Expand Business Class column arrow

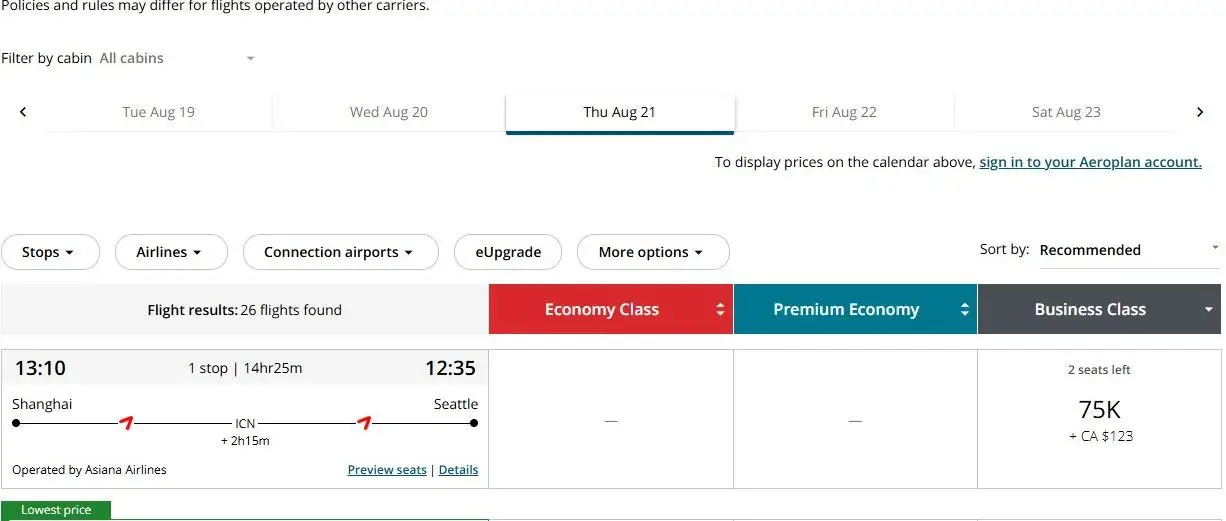[x=1209, y=310]
